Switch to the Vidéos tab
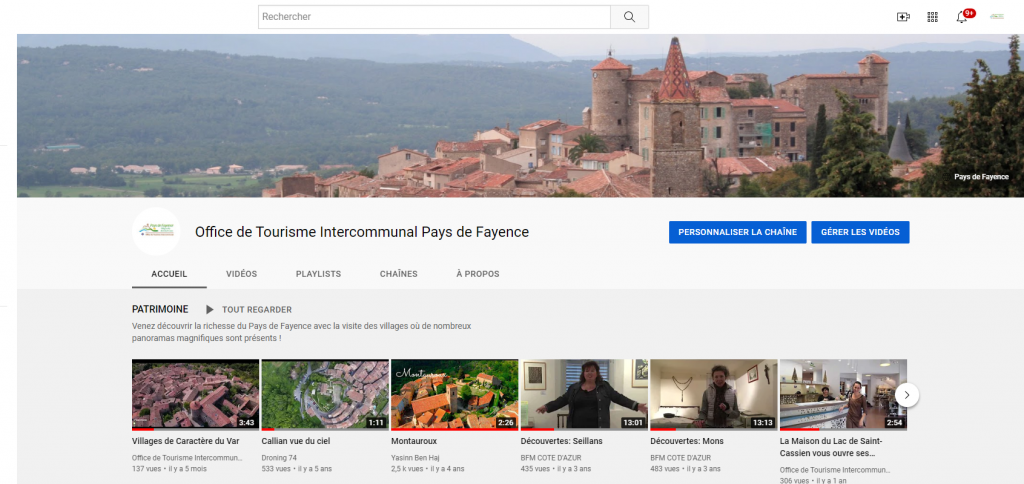Image resolution: width=1024 pixels, height=484 pixels. click(241, 274)
